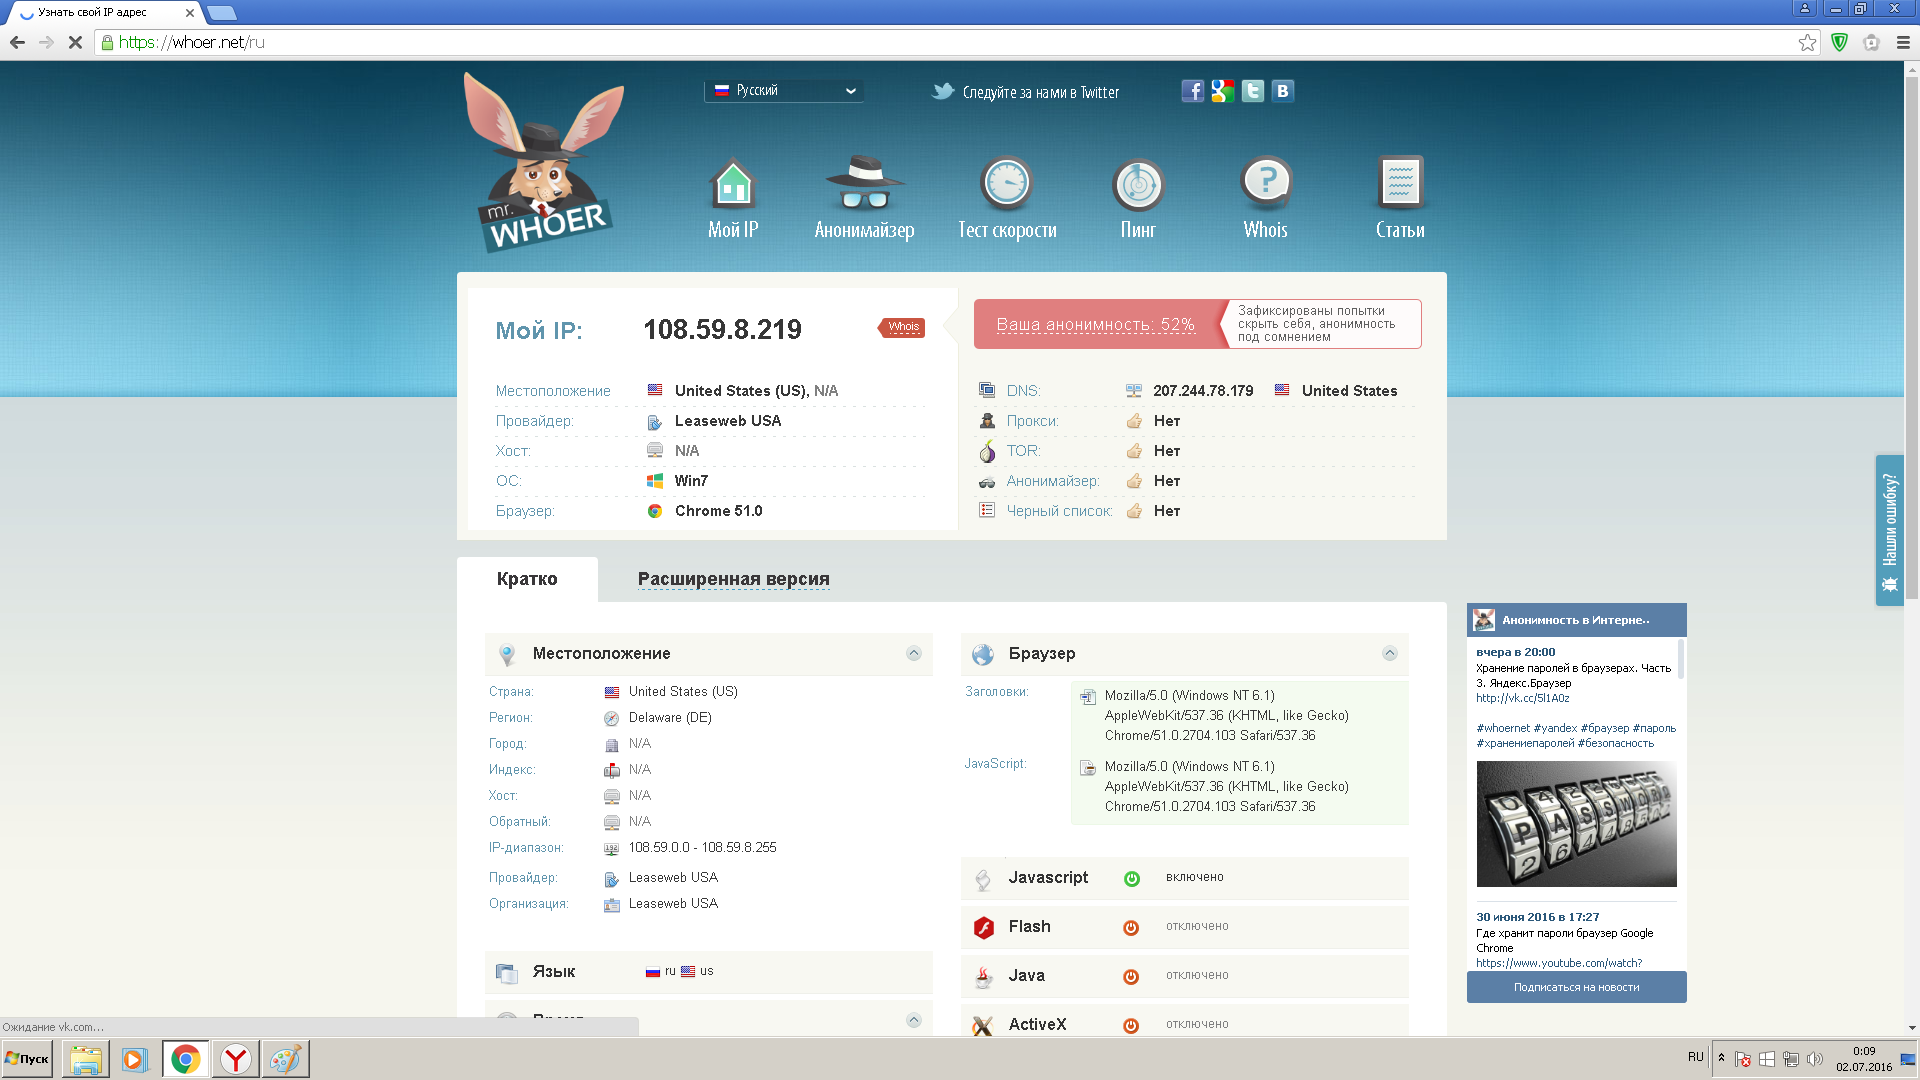Click the VKontakte social icon
Image resolution: width=1920 pixels, height=1080 pixels.
click(1282, 91)
